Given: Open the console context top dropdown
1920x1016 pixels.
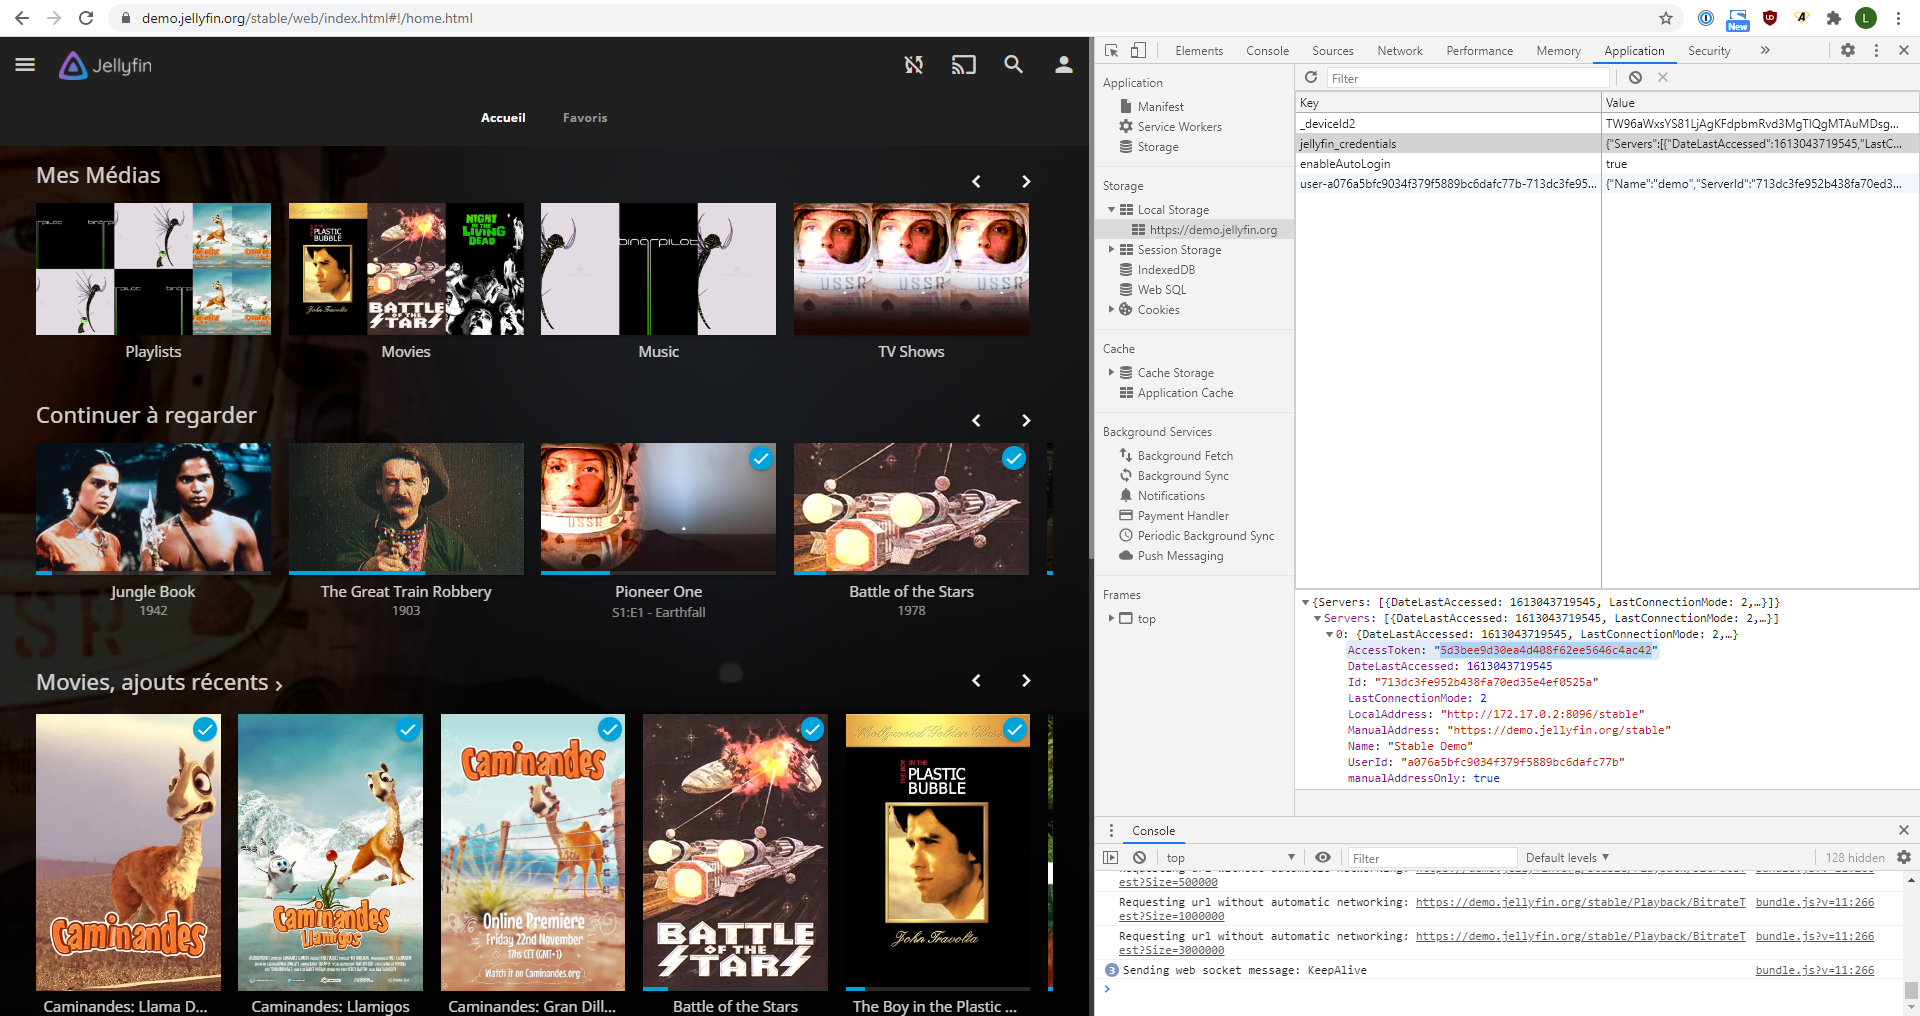Looking at the screenshot, I should (1230, 857).
